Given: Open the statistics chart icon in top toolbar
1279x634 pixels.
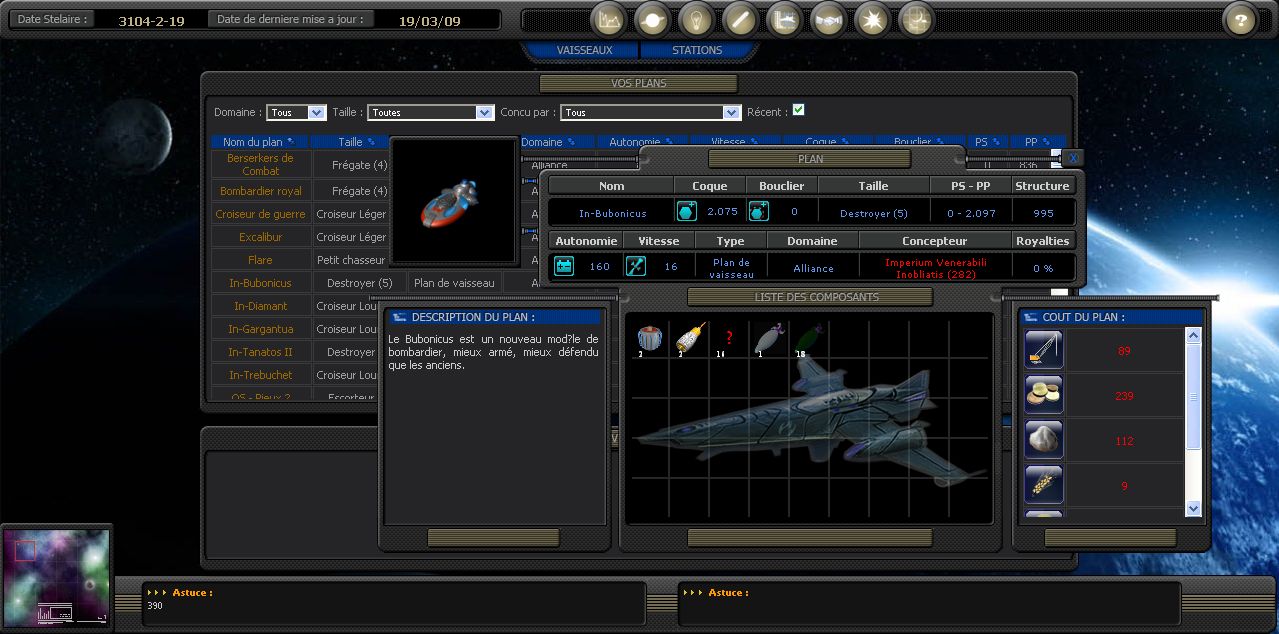Looking at the screenshot, I should tap(608, 19).
